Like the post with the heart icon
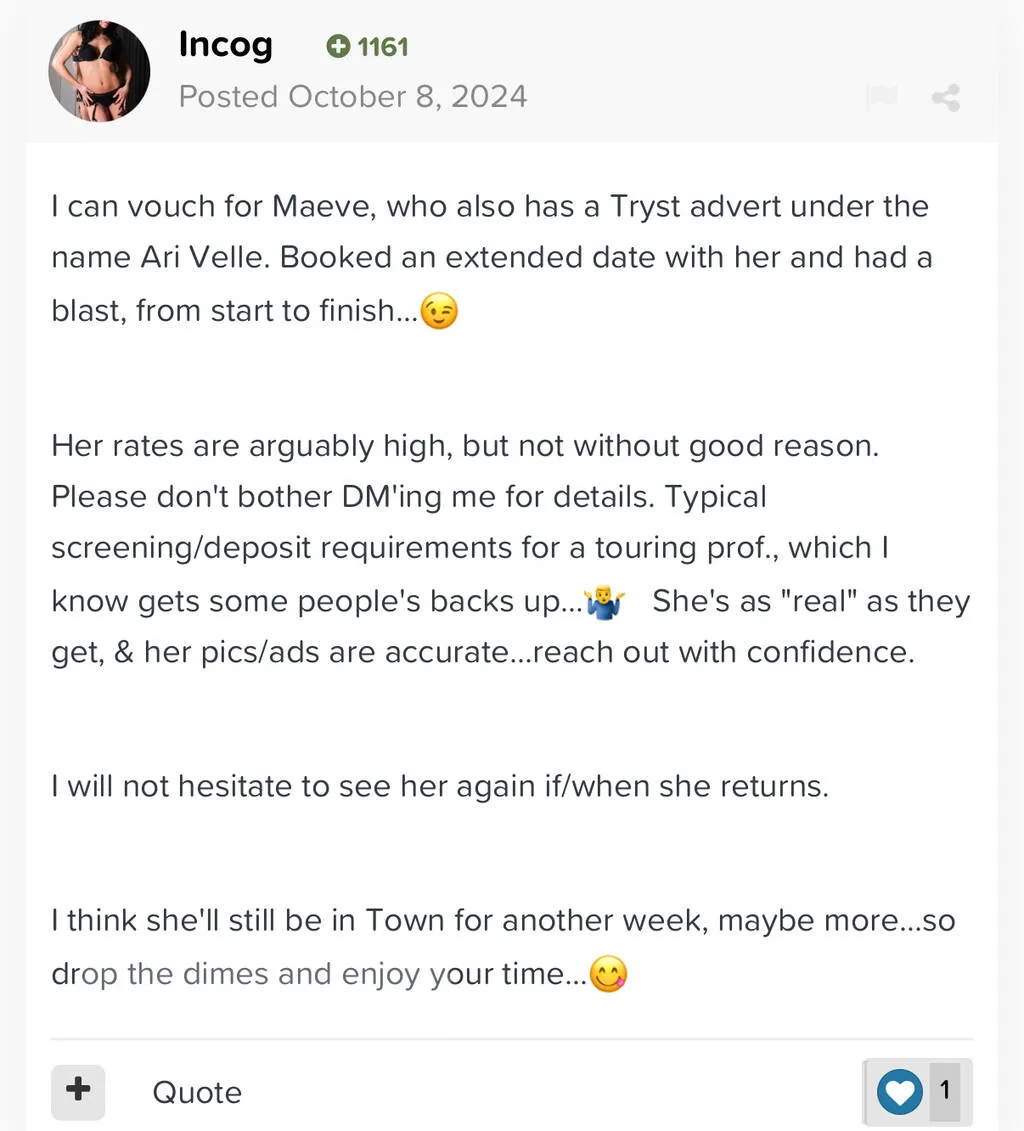Image resolution: width=1024 pixels, height=1131 pixels. [x=899, y=1091]
